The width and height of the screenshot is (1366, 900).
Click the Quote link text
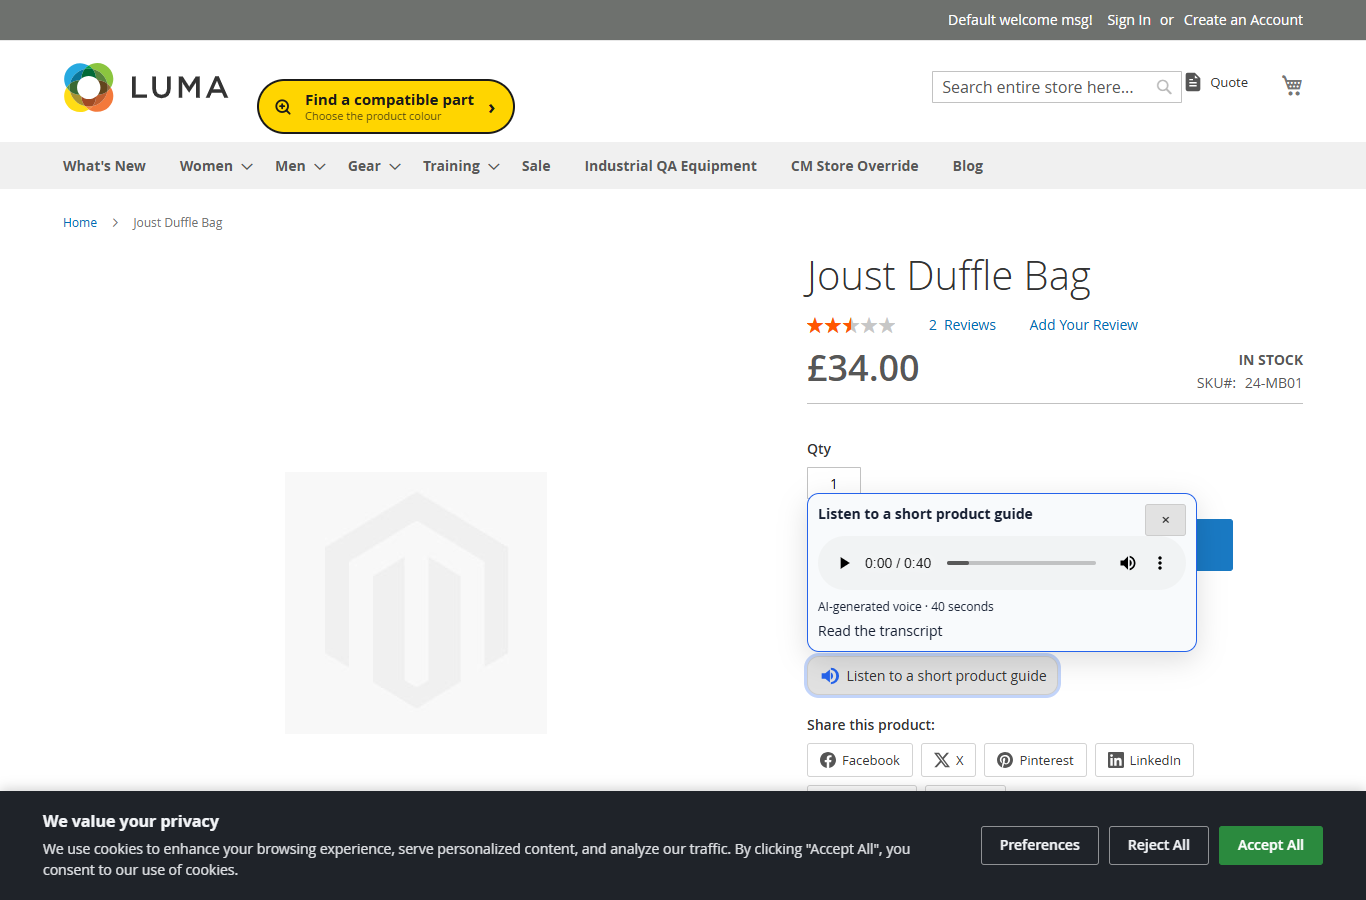[1229, 83]
